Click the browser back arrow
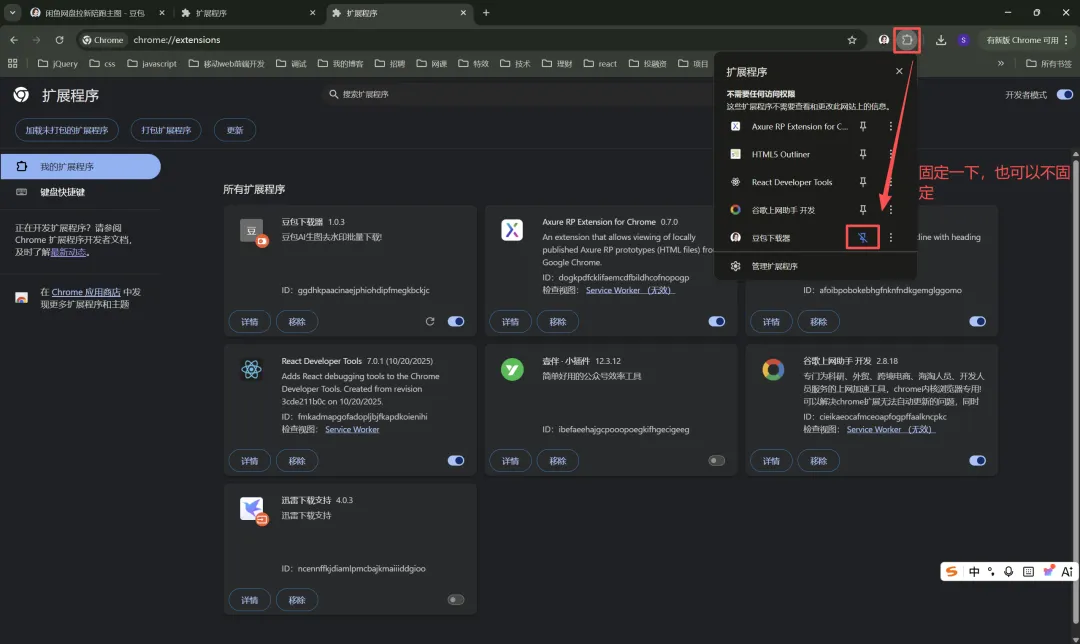1080x644 pixels. click(x=14, y=40)
